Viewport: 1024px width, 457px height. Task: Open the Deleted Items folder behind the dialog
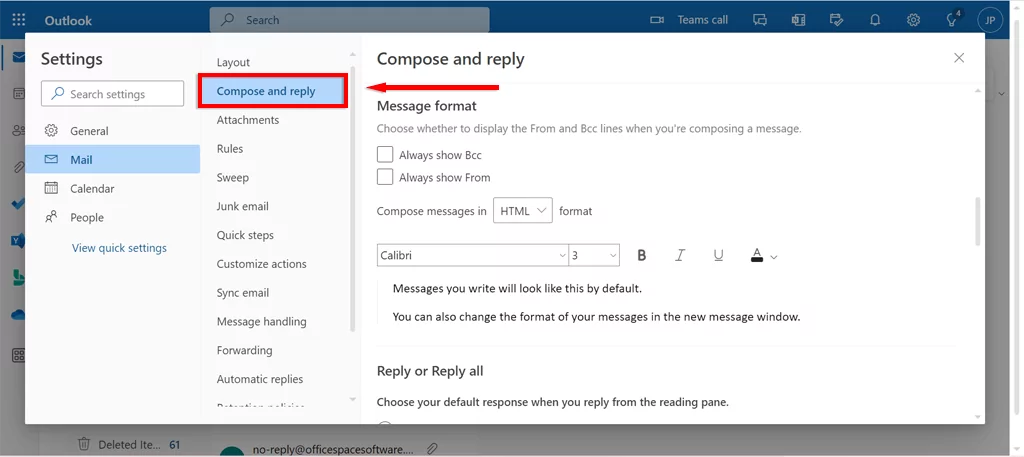(x=128, y=444)
